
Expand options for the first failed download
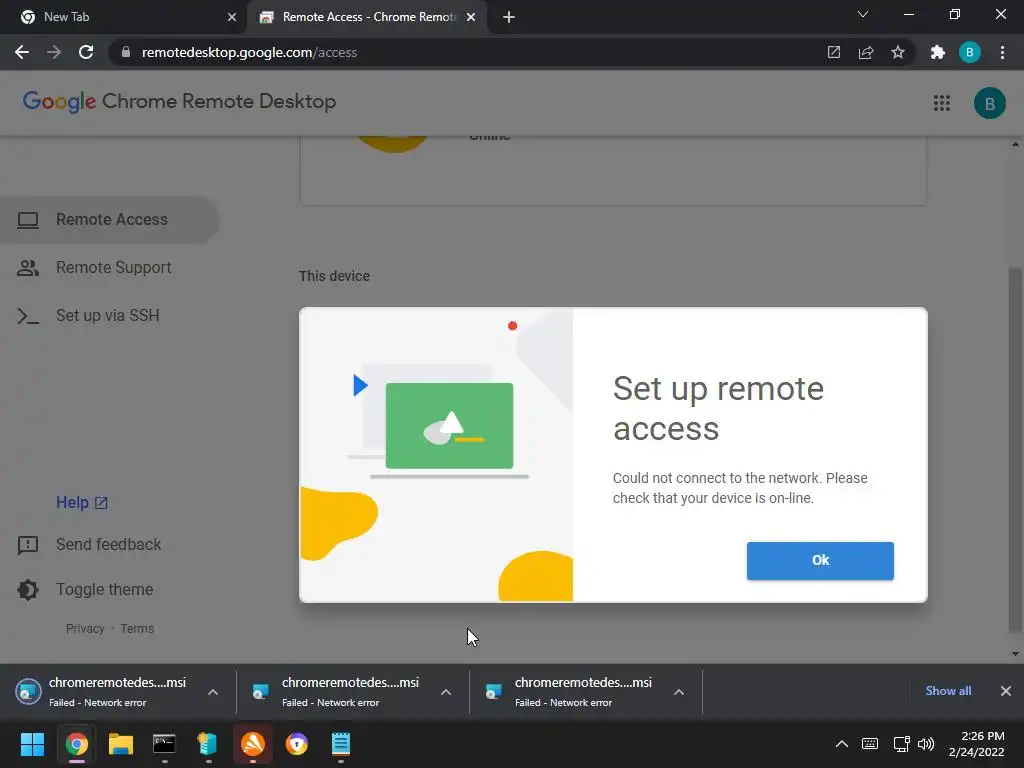click(213, 692)
